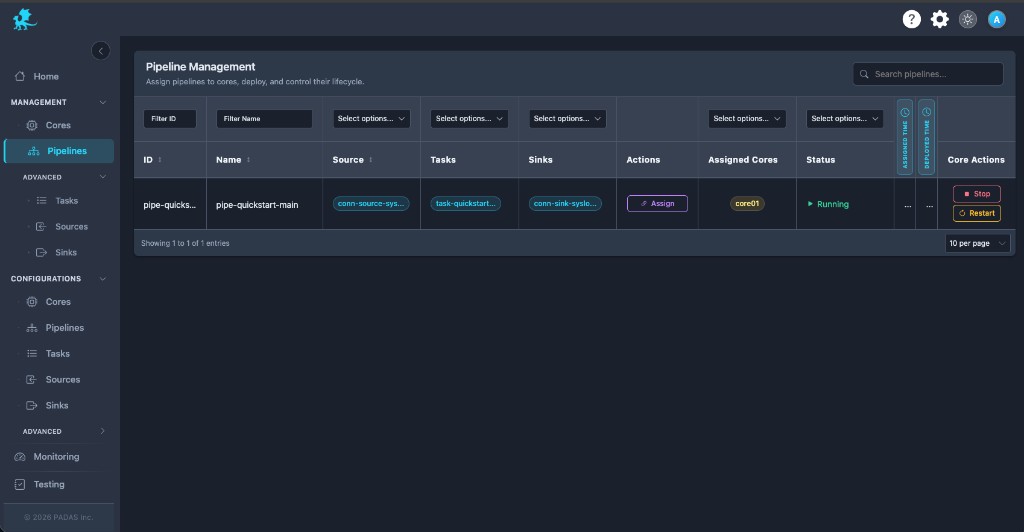Open Sources under Management Advanced

click(62, 227)
